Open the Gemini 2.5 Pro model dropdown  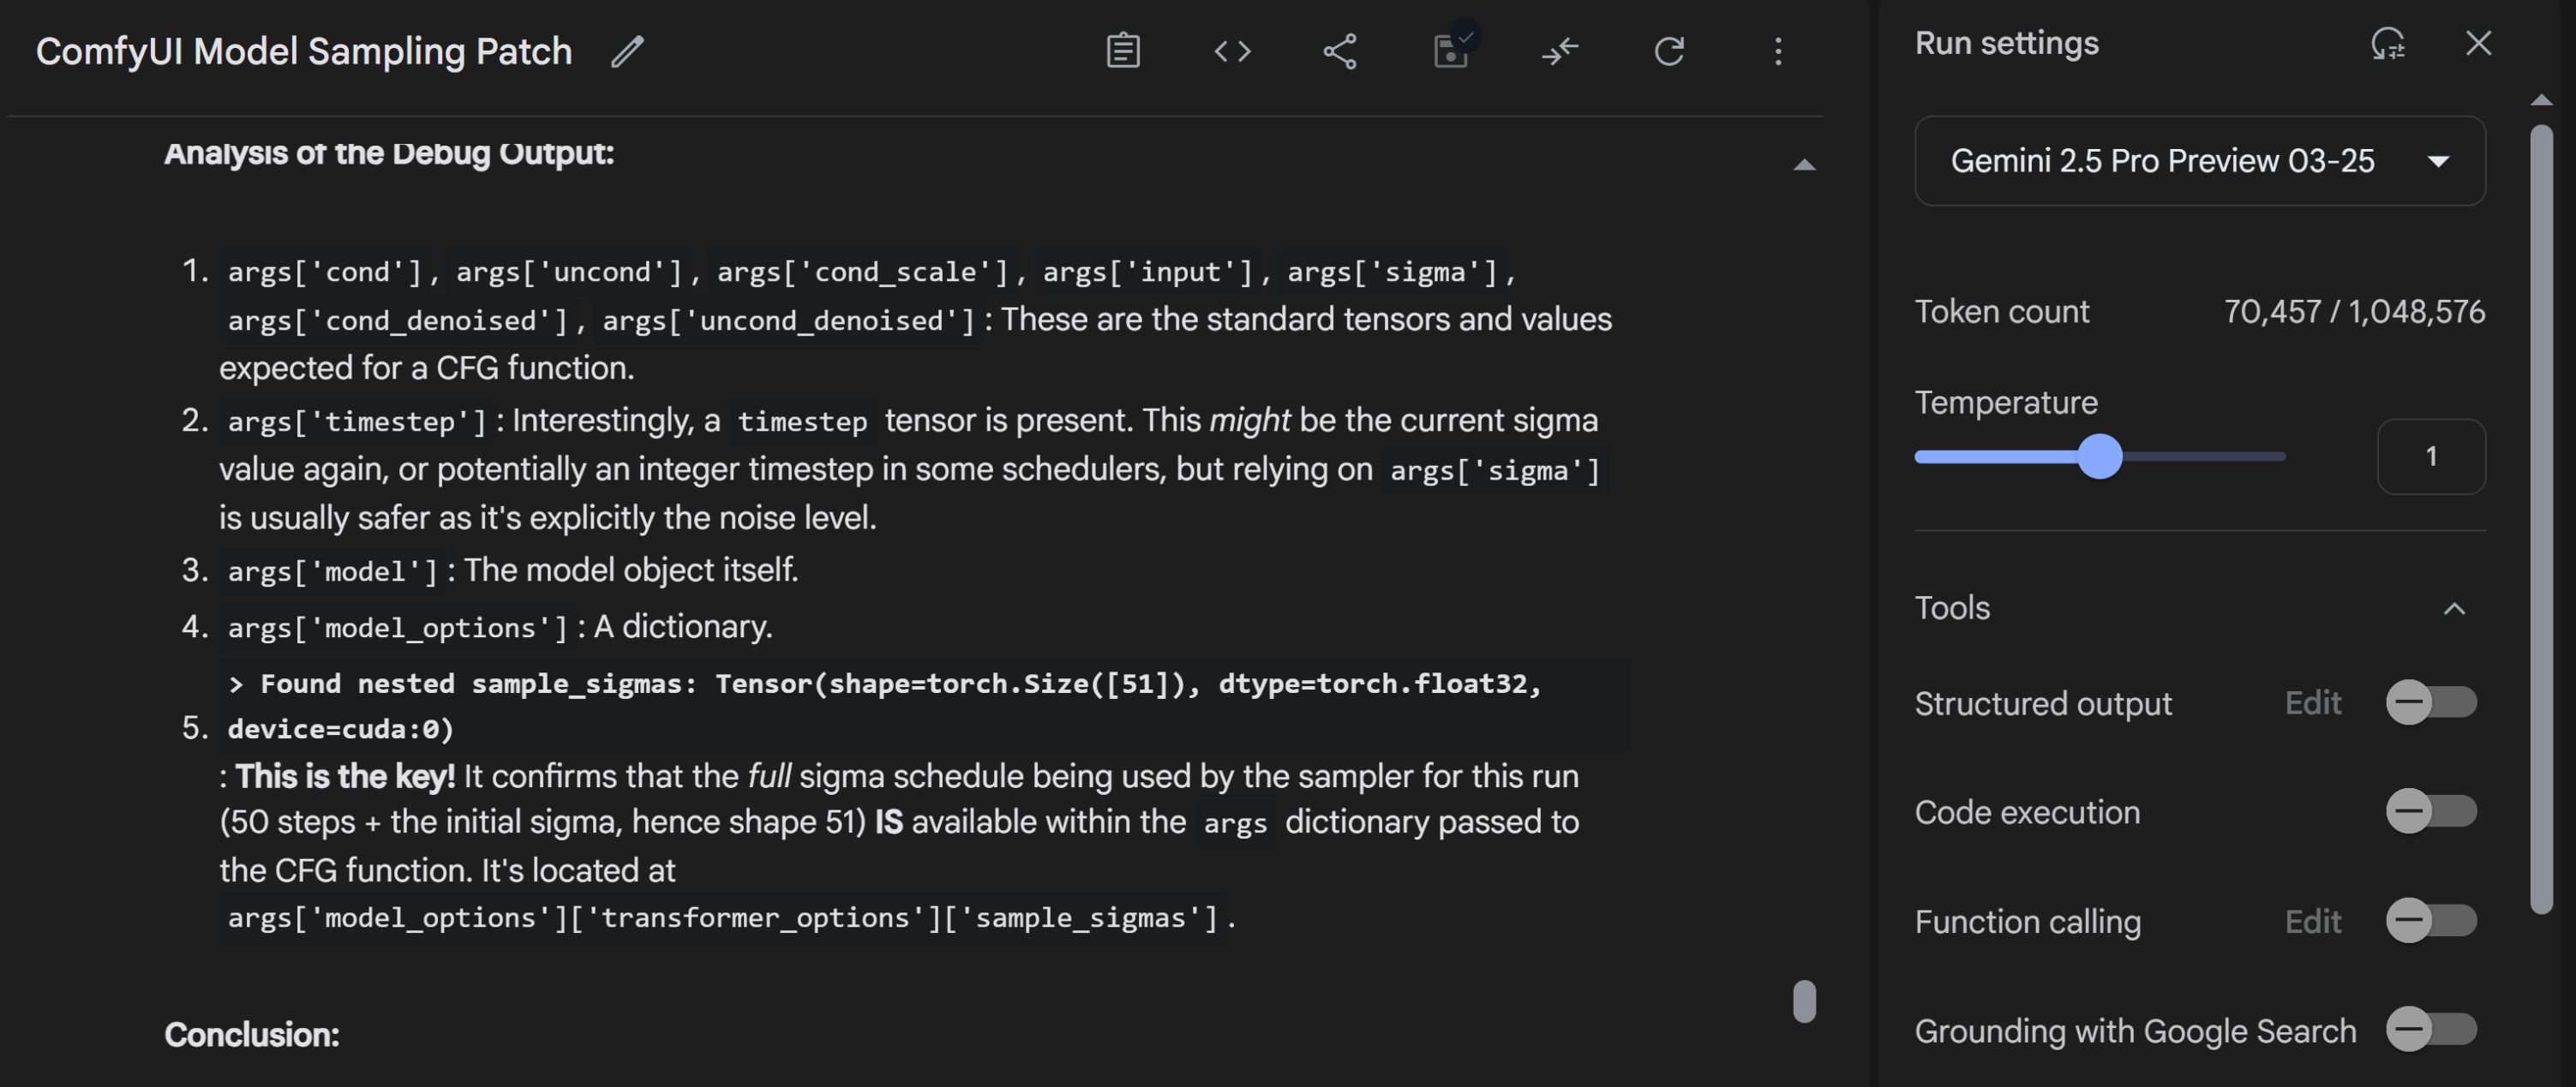[x=2199, y=161]
